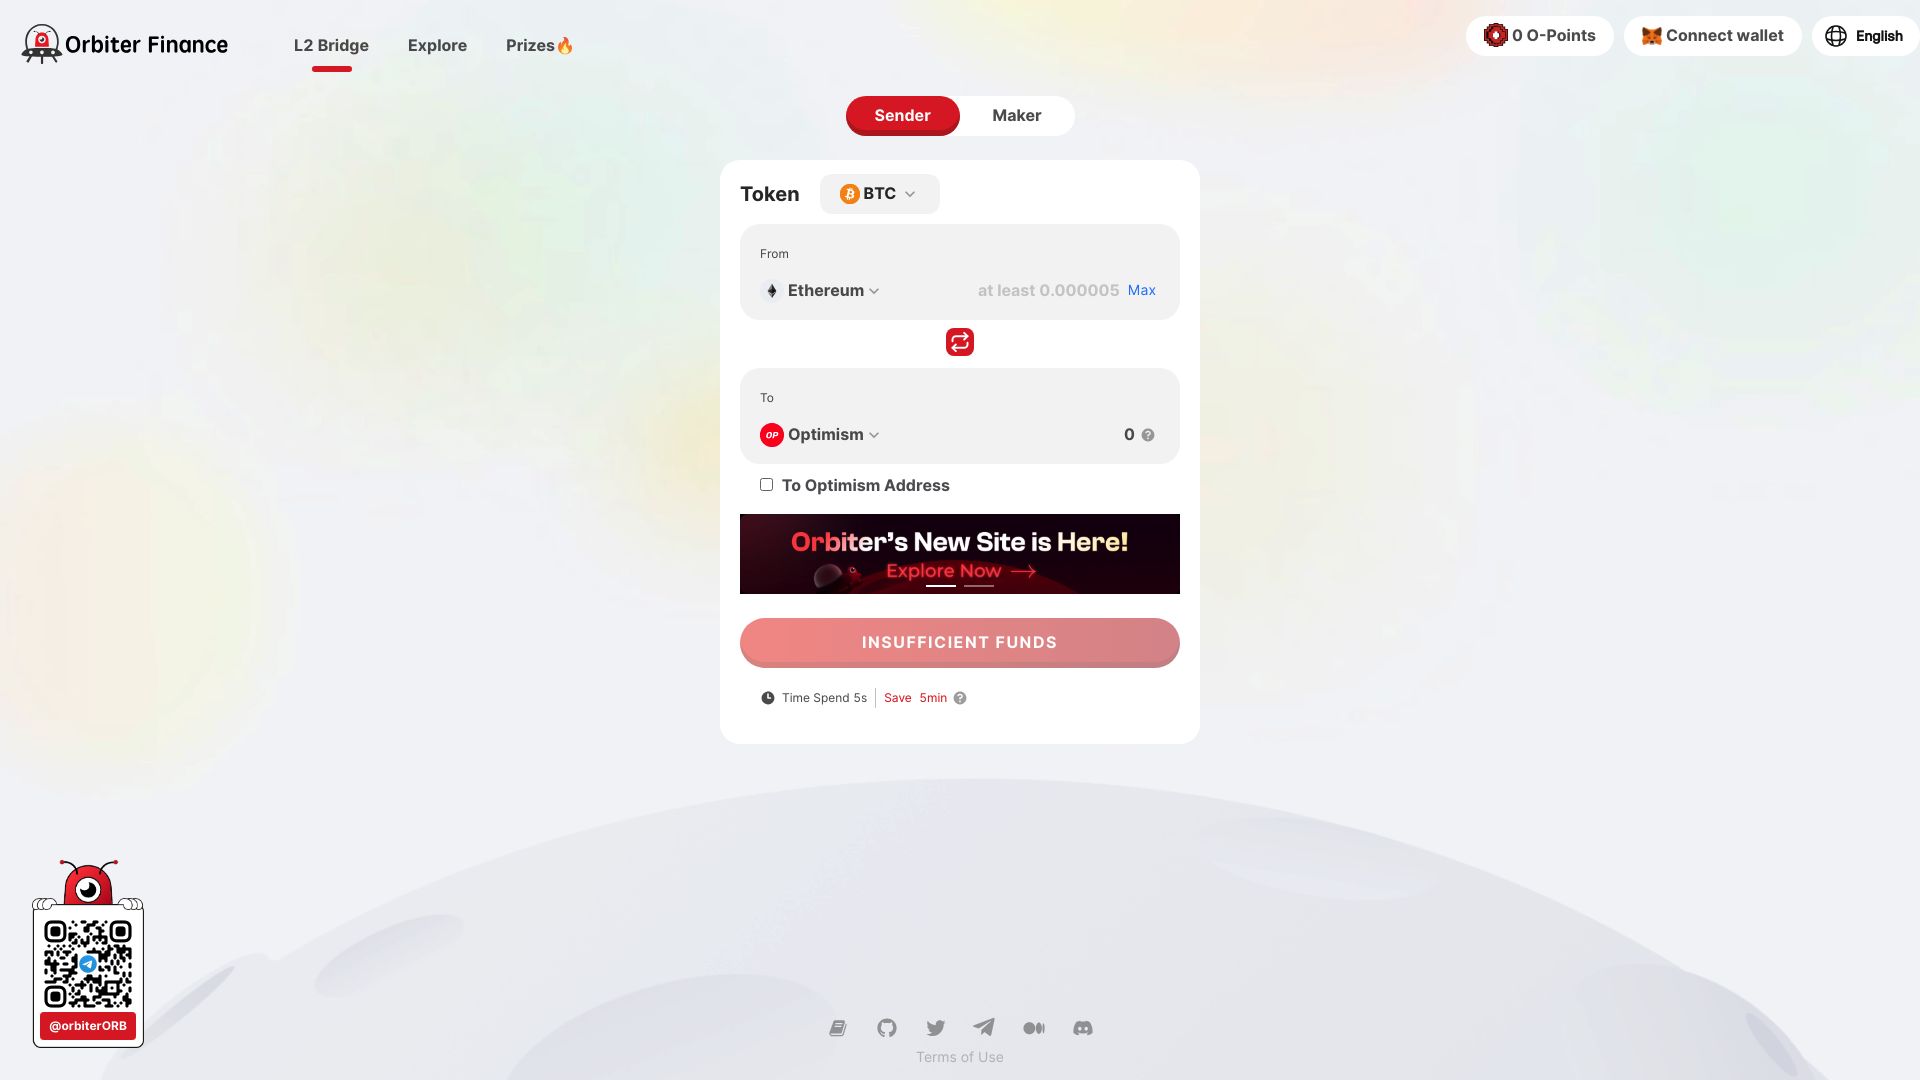Click the Twitter social icon in footer
Viewport: 1920px width, 1080px height.
point(935,1027)
